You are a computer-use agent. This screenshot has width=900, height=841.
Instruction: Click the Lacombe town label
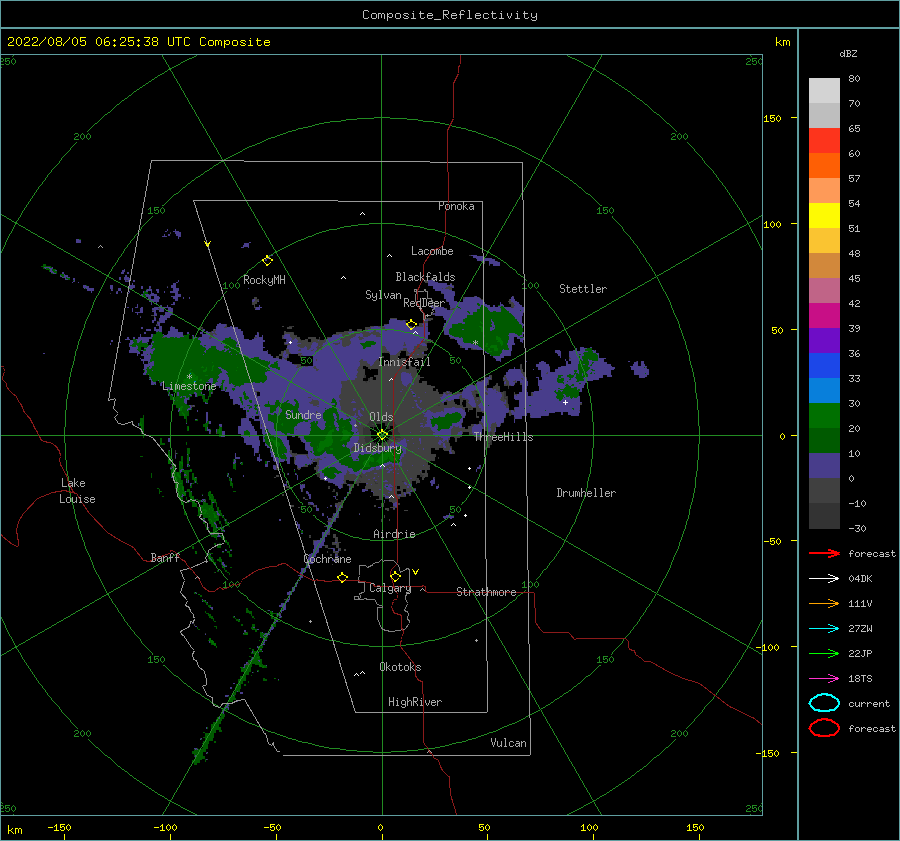[432, 251]
